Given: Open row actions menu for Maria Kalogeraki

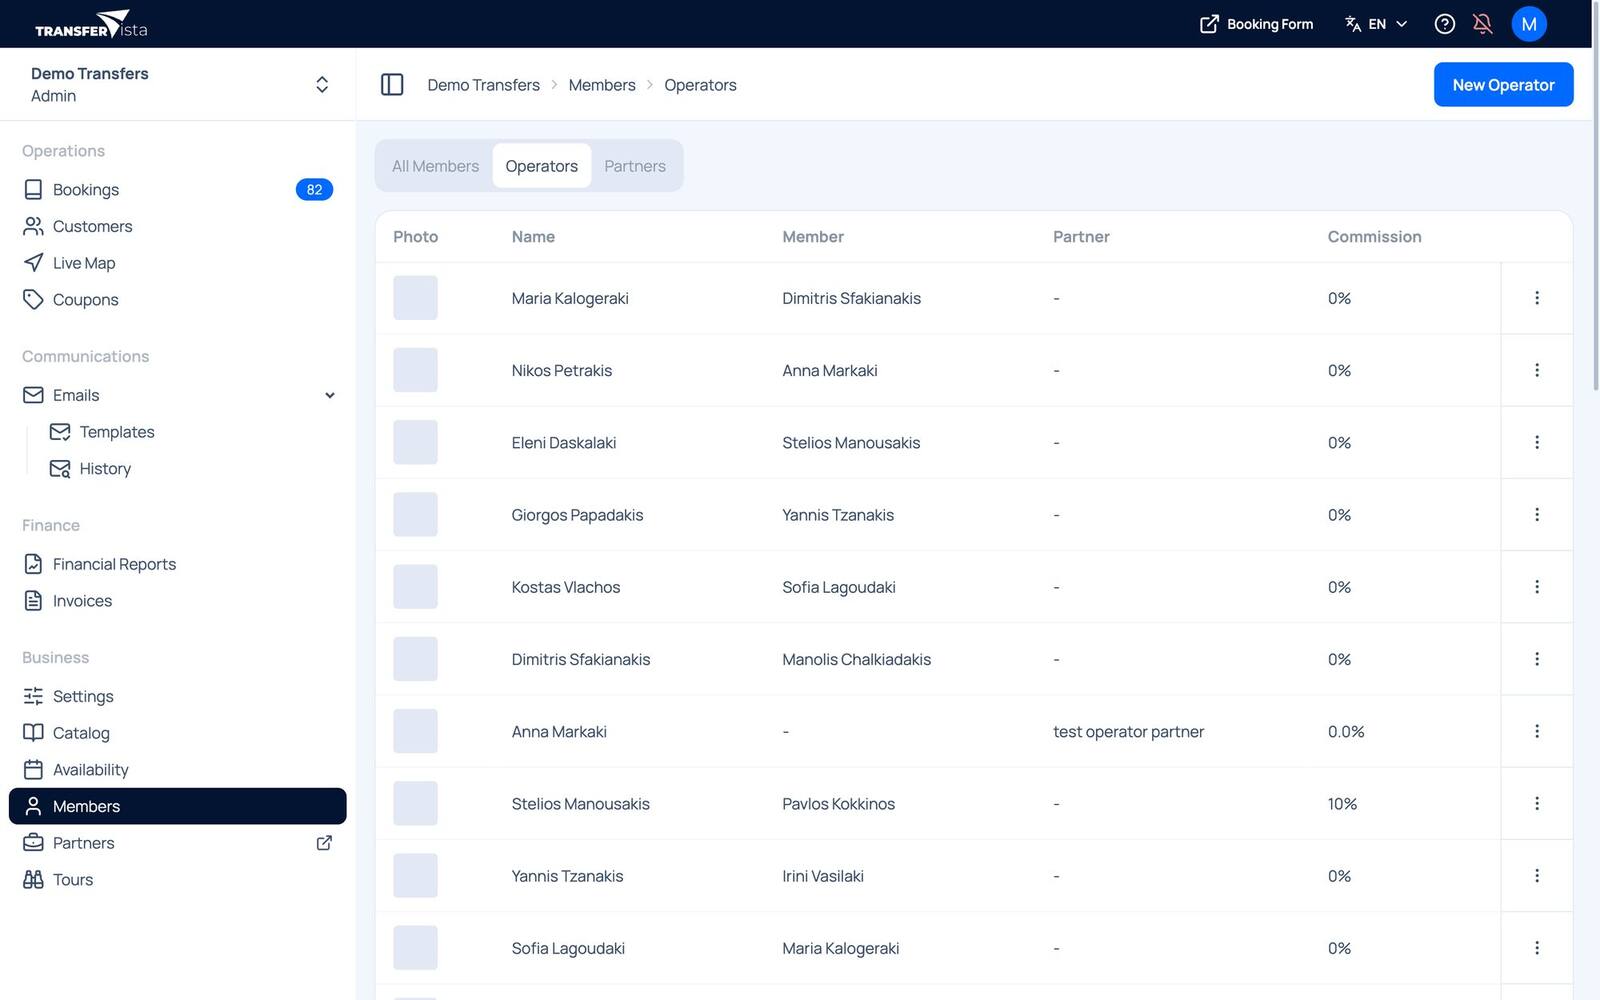Looking at the screenshot, I should 1537,298.
